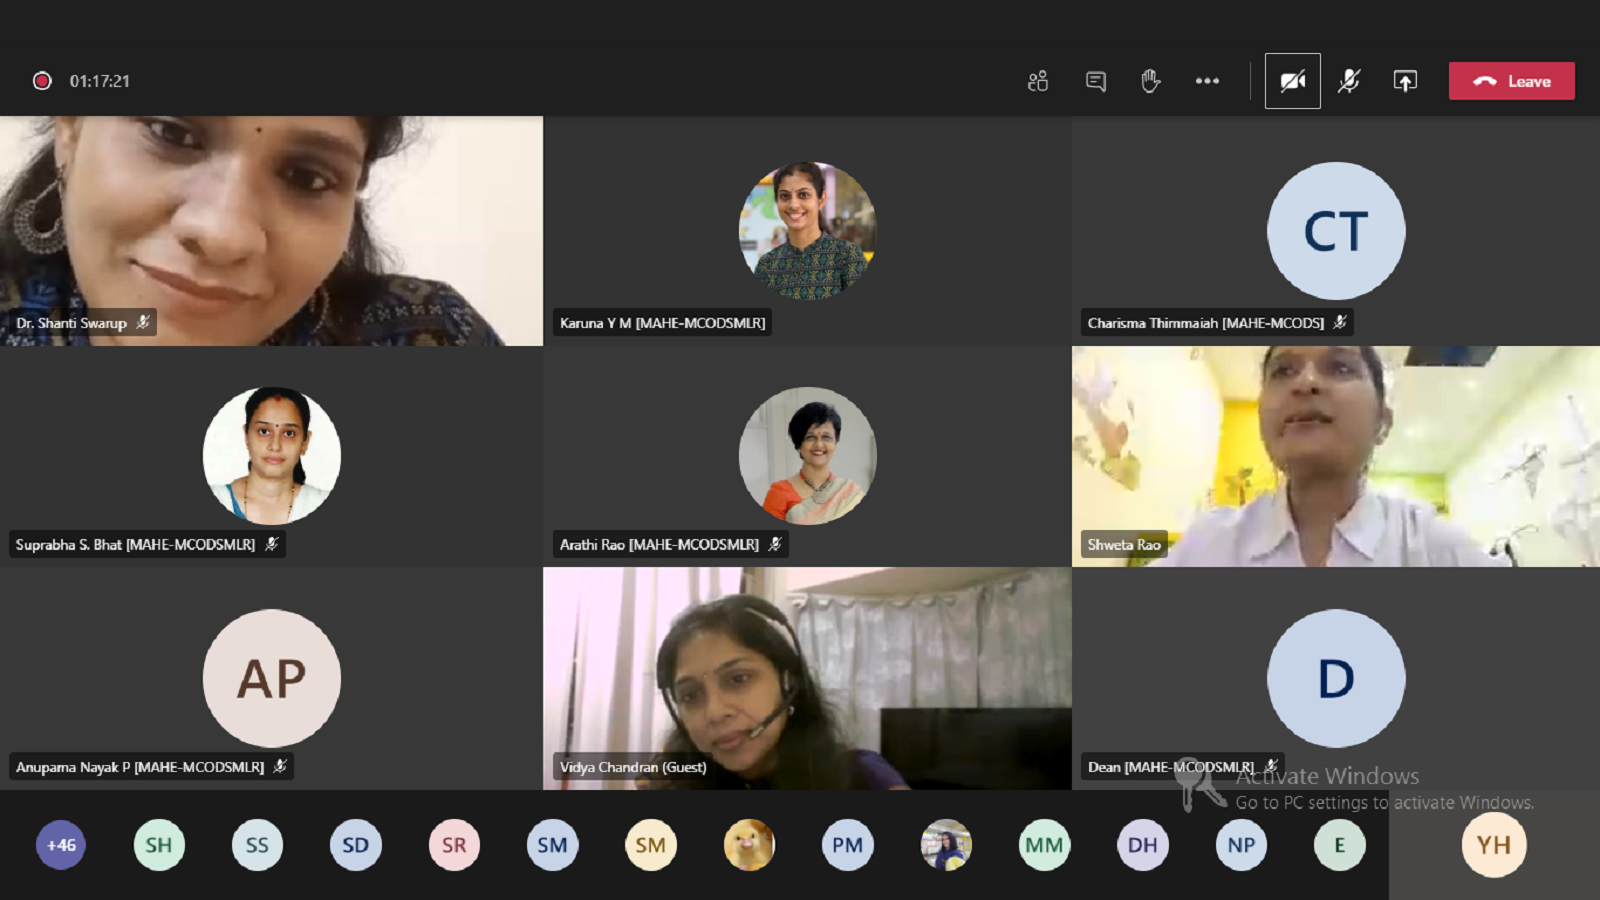This screenshot has height=900, width=1600.
Task: Select the SD participant avatar
Action: click(356, 845)
